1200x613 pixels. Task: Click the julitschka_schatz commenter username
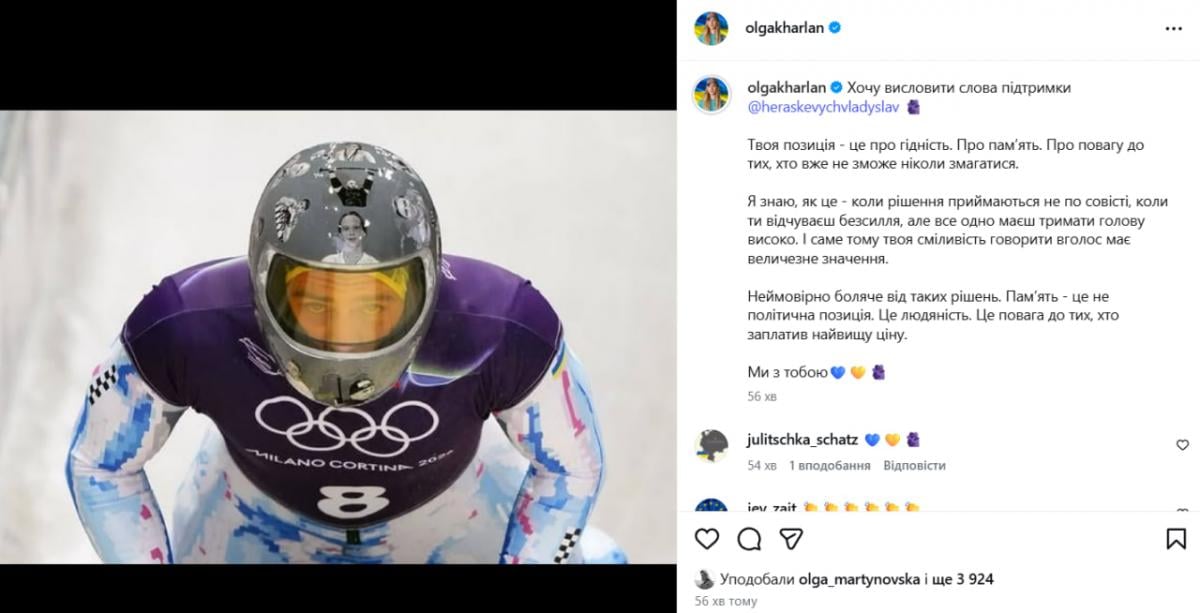(x=802, y=439)
